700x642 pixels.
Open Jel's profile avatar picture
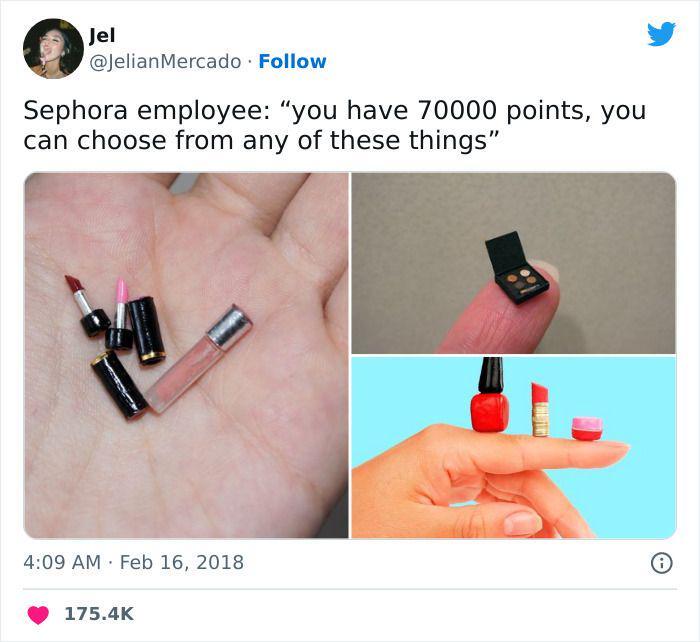[53, 49]
